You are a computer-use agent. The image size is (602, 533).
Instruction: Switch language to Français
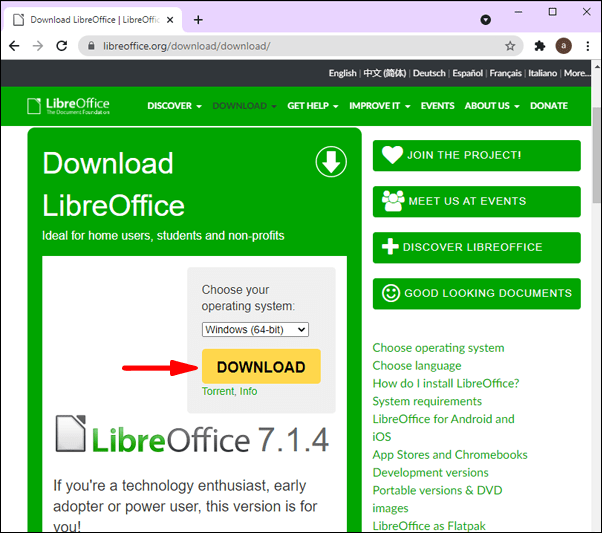tap(505, 73)
